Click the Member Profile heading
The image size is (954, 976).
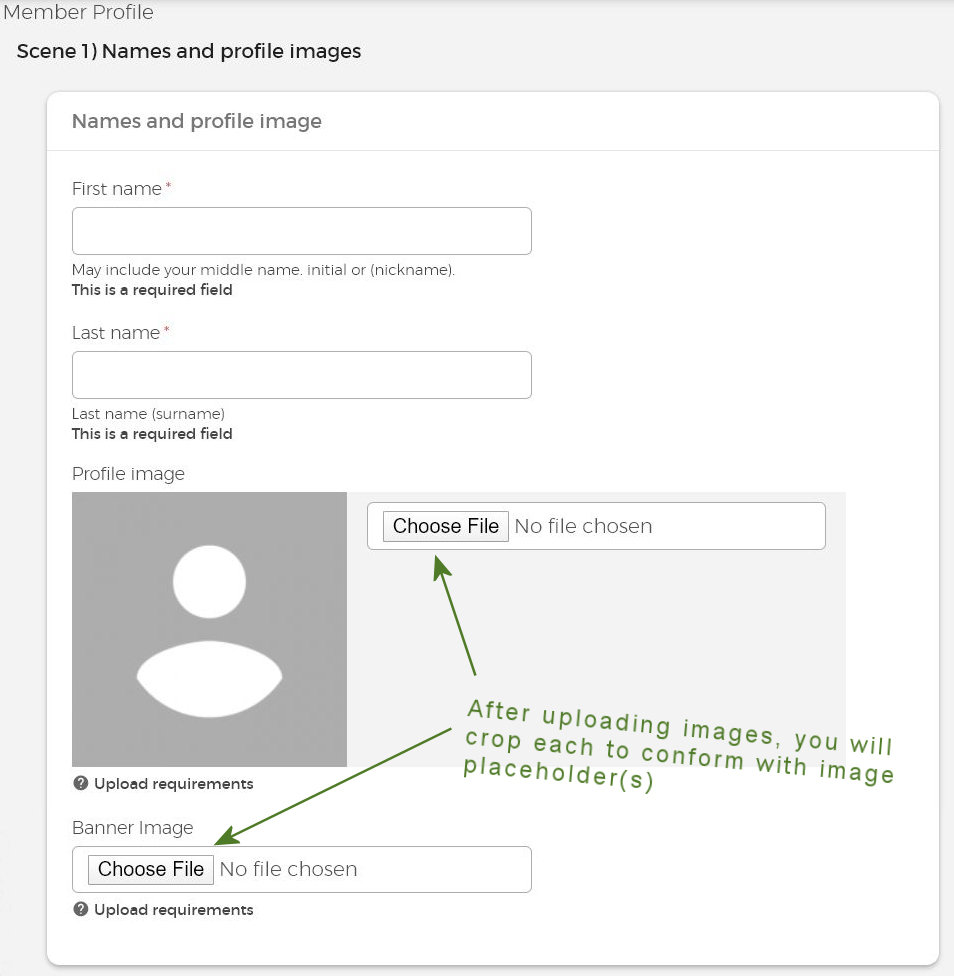(x=78, y=13)
